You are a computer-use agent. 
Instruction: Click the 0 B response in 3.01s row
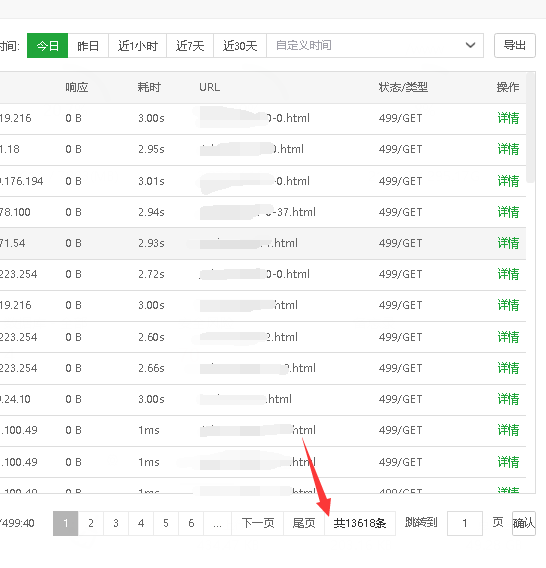click(x=74, y=181)
